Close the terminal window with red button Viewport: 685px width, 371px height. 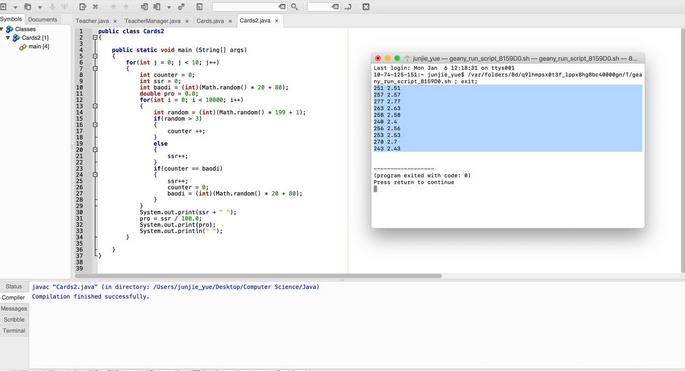(378, 59)
